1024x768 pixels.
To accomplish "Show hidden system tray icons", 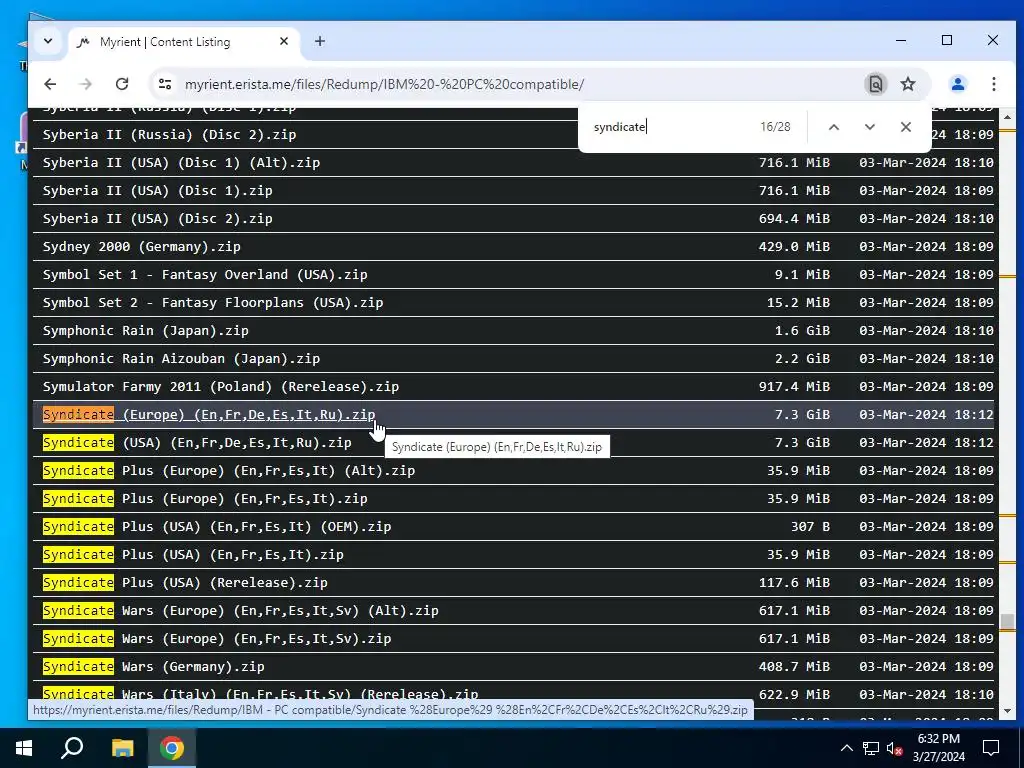I will point(846,748).
